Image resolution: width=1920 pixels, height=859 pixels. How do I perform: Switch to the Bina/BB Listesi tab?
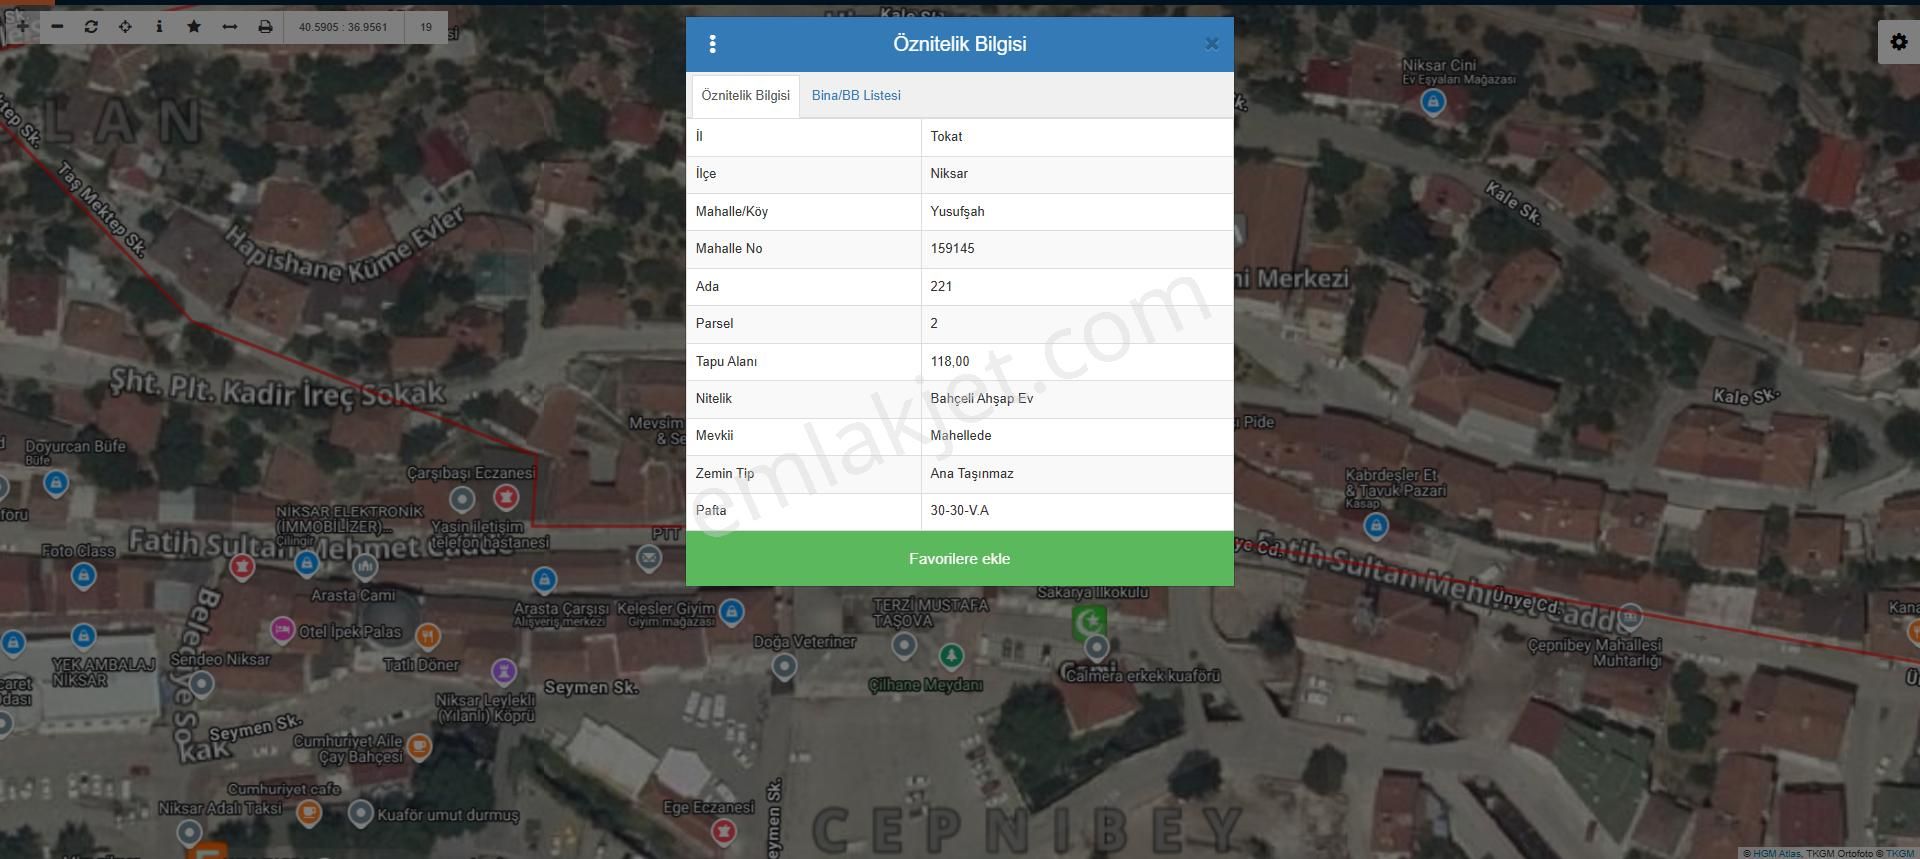(856, 95)
